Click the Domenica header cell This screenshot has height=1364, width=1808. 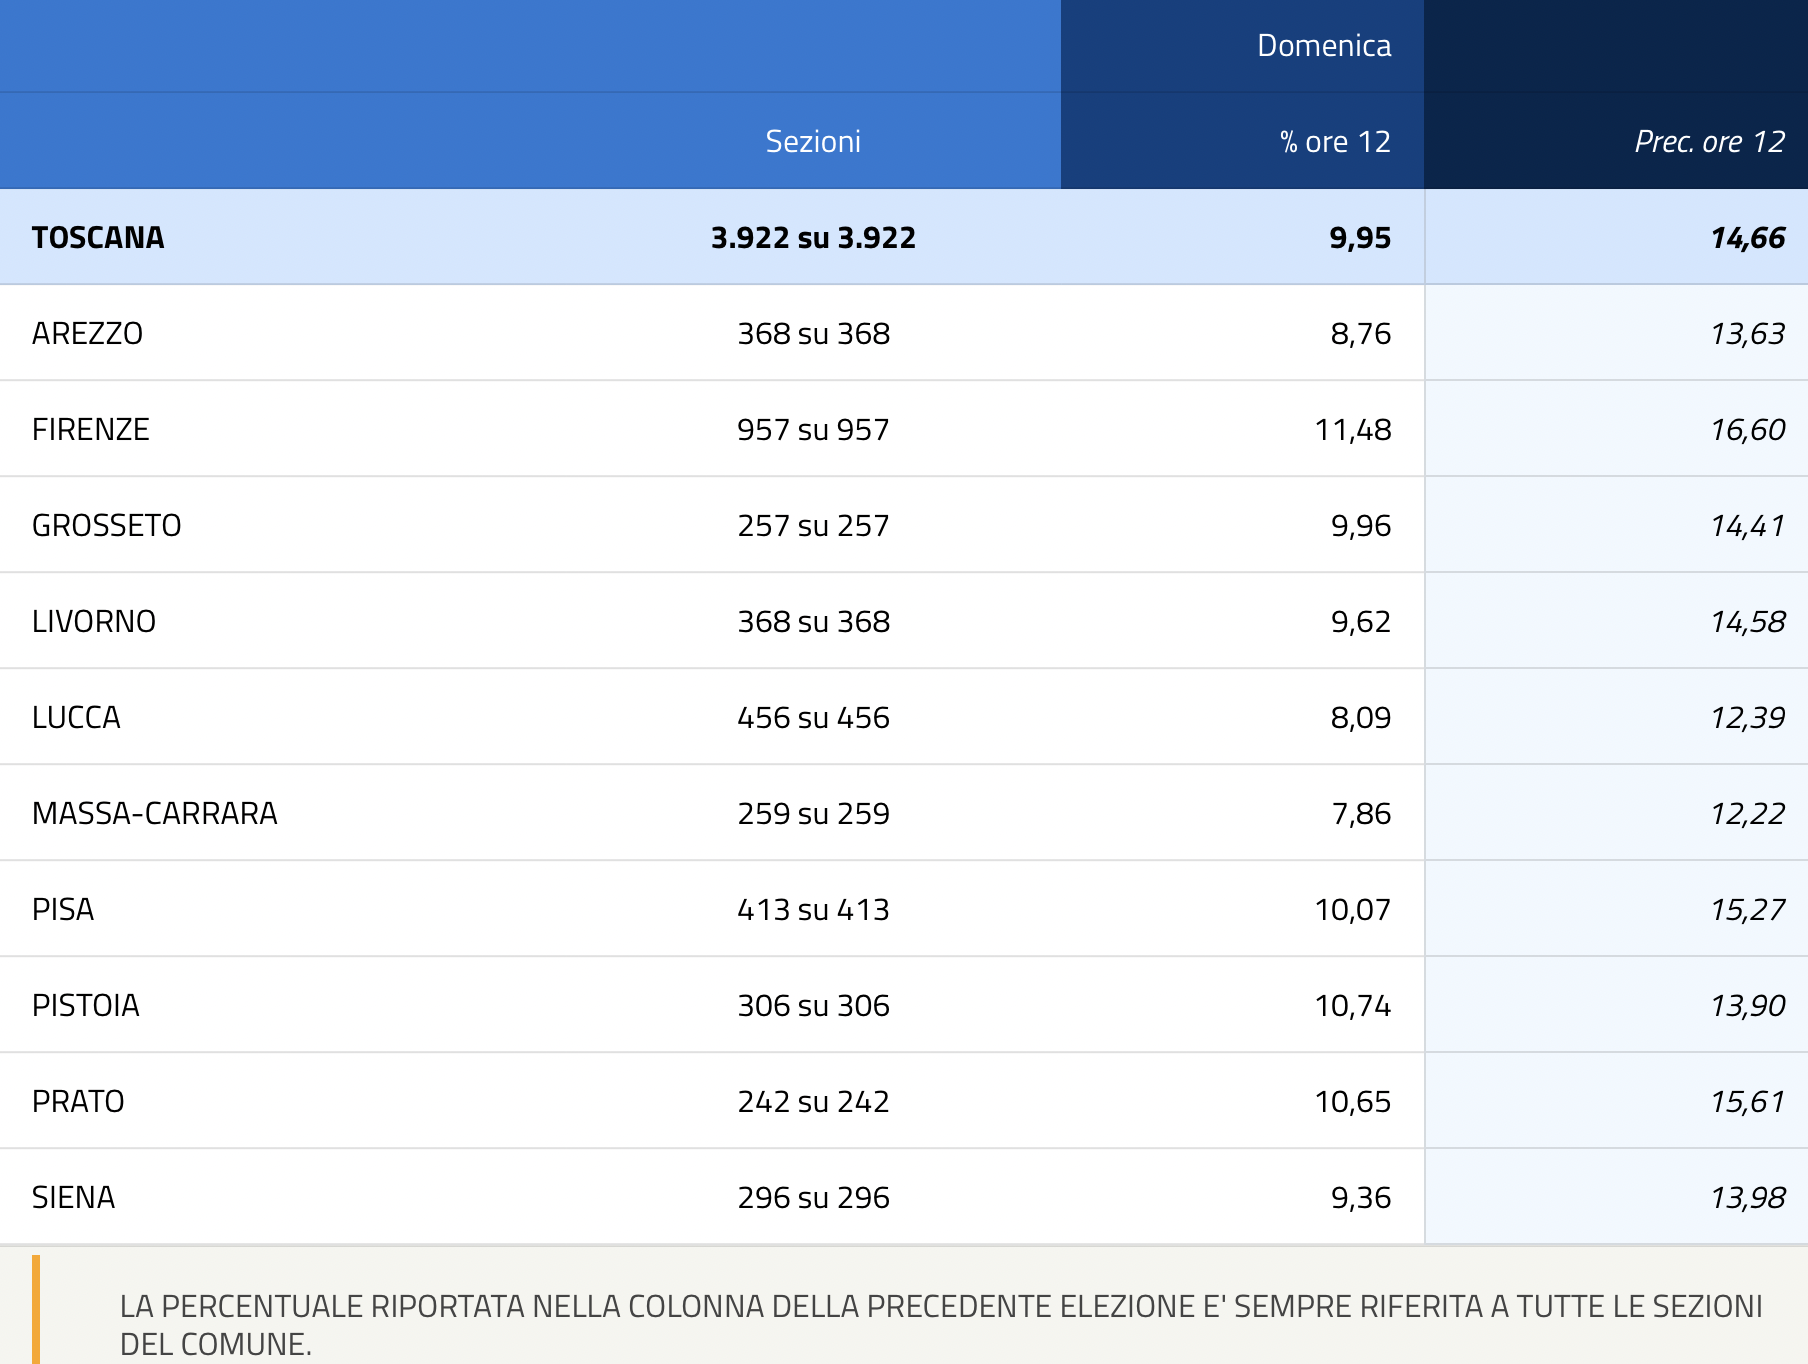coord(1323,46)
